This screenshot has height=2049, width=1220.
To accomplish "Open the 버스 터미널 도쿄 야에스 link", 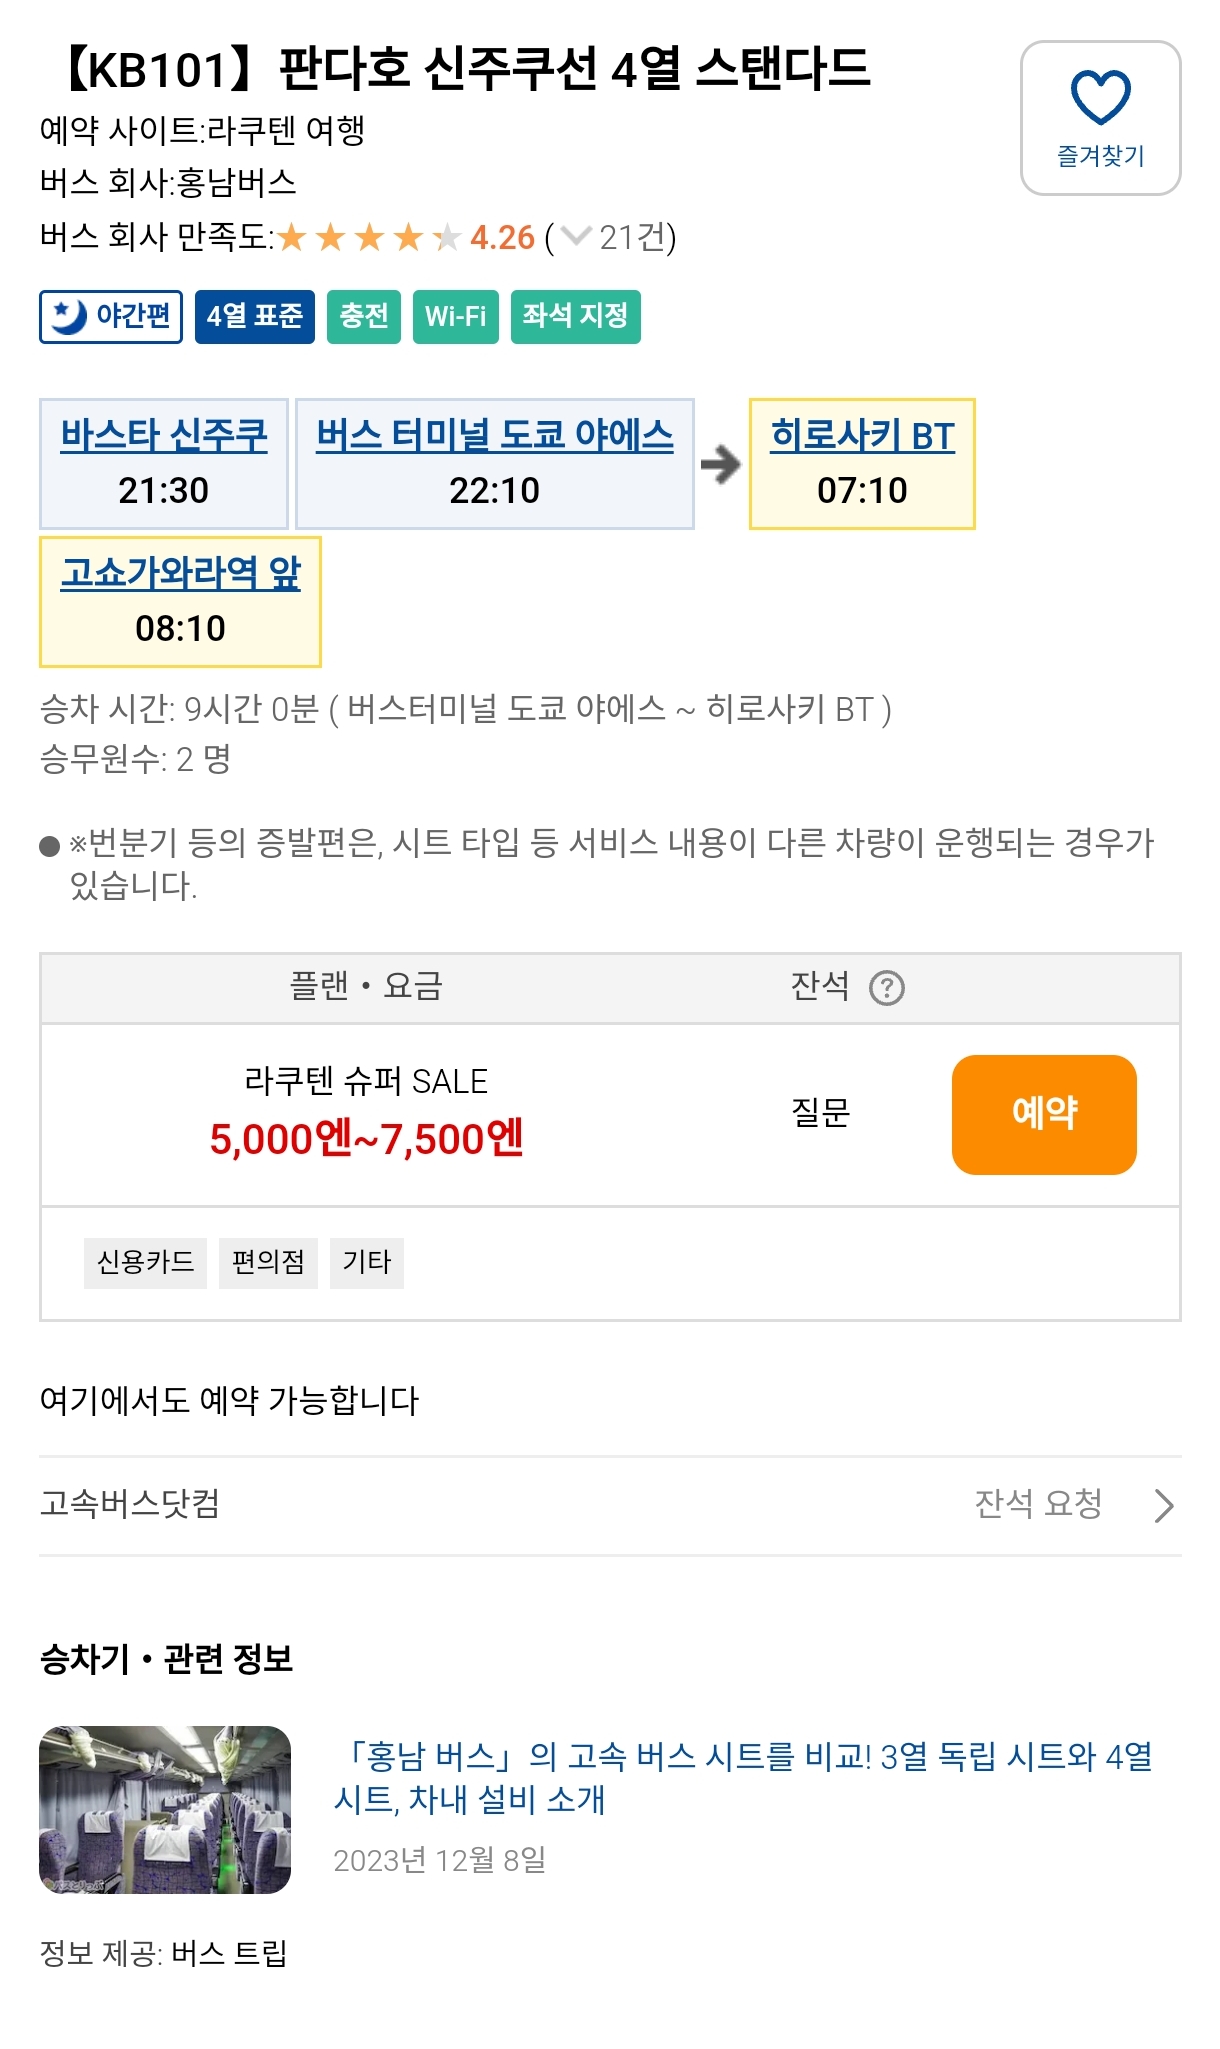I will tap(495, 435).
